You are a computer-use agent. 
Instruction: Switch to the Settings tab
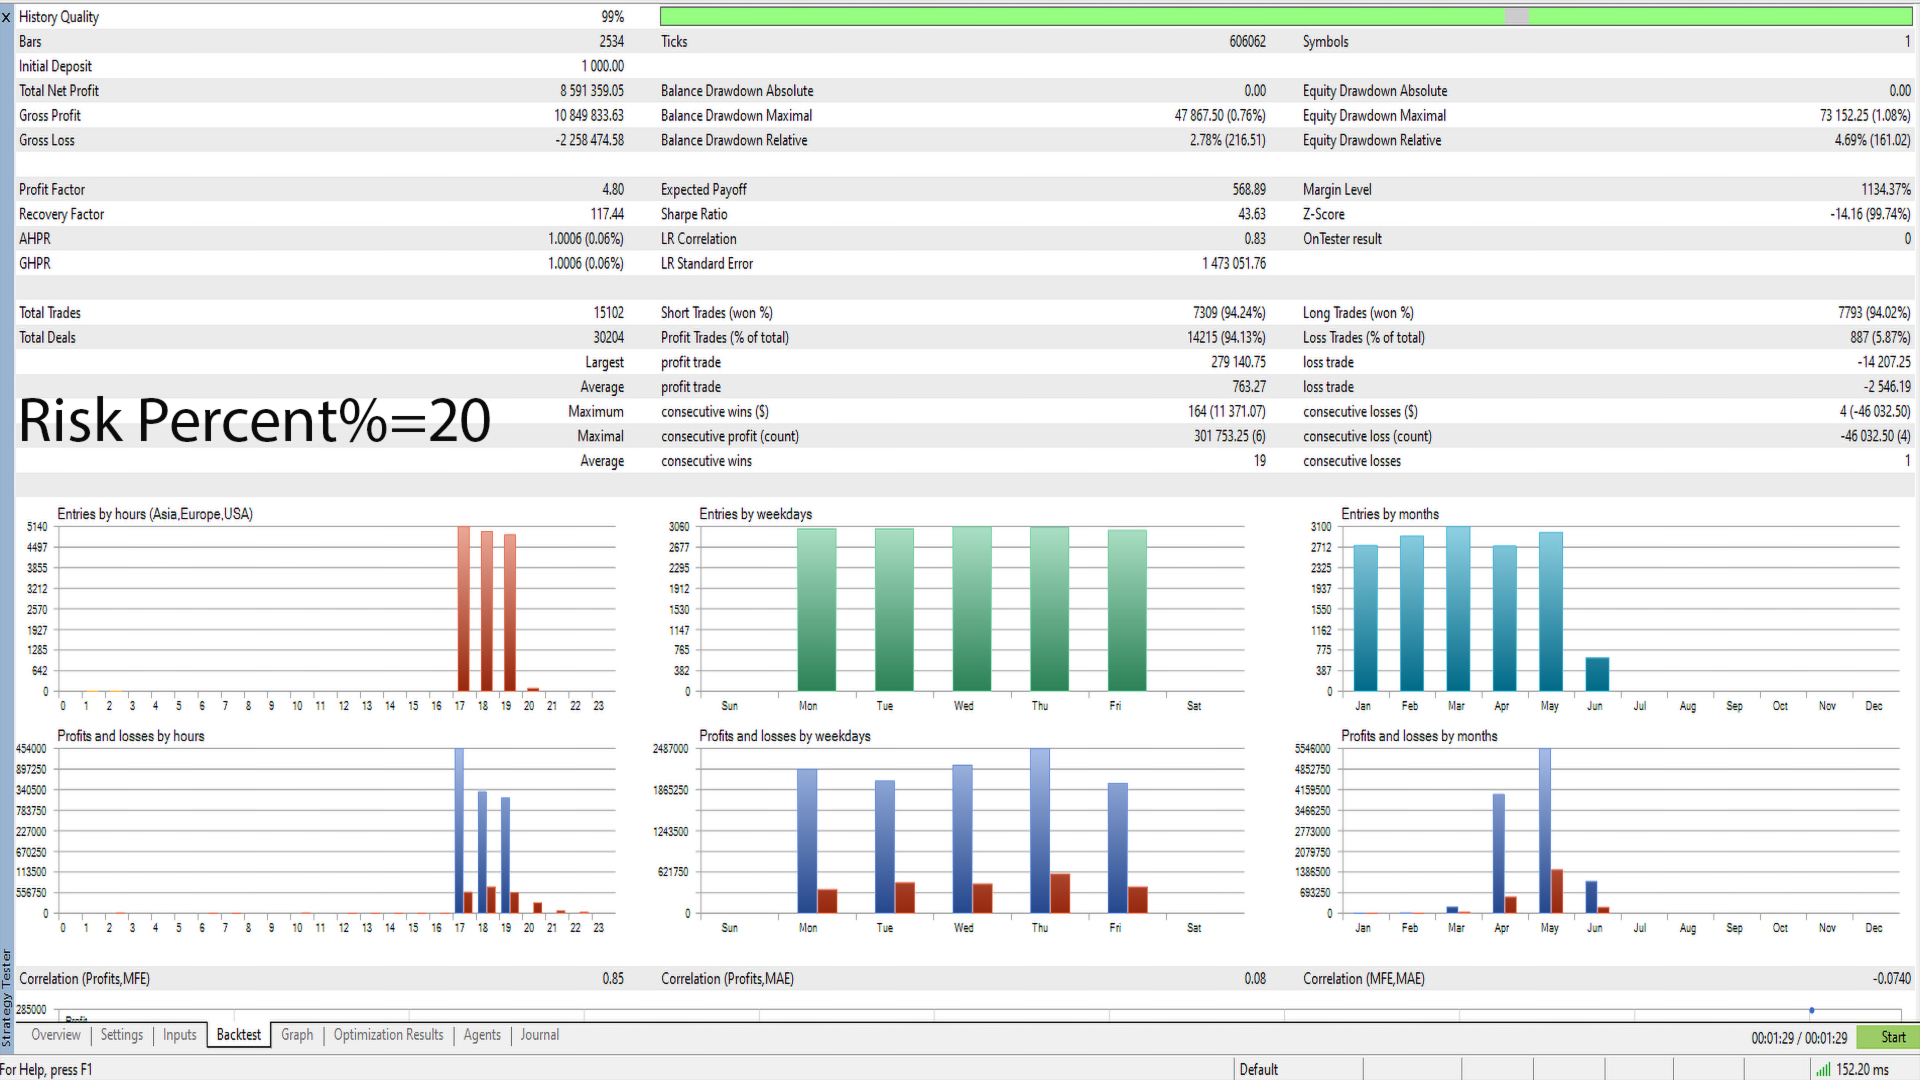[121, 1035]
